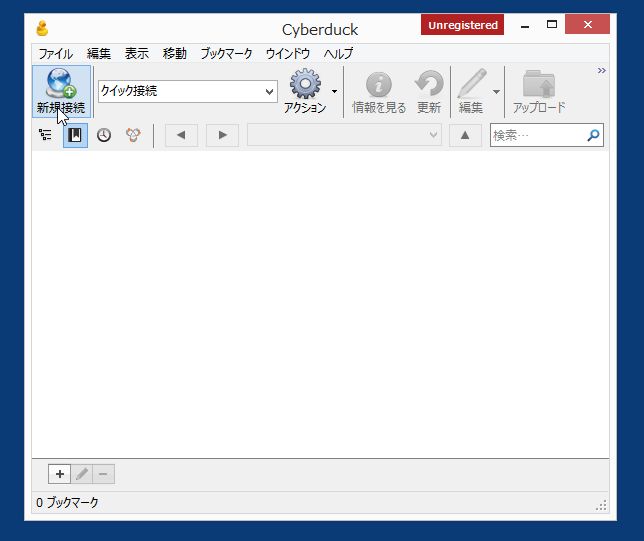Click the 0 ブックマーク status text
This screenshot has height=541, width=644.
click(x=67, y=502)
